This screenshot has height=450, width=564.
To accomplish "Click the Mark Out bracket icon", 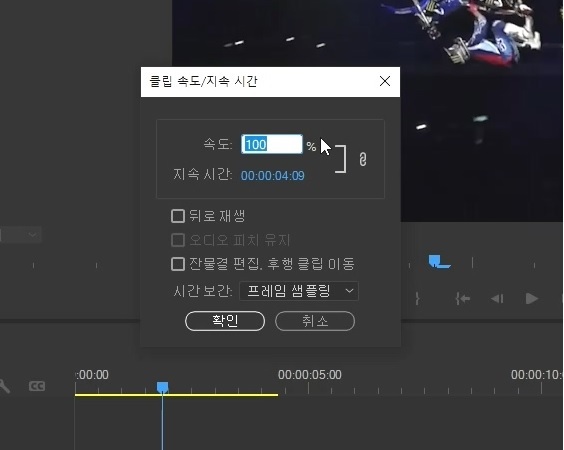I will [x=417, y=299].
